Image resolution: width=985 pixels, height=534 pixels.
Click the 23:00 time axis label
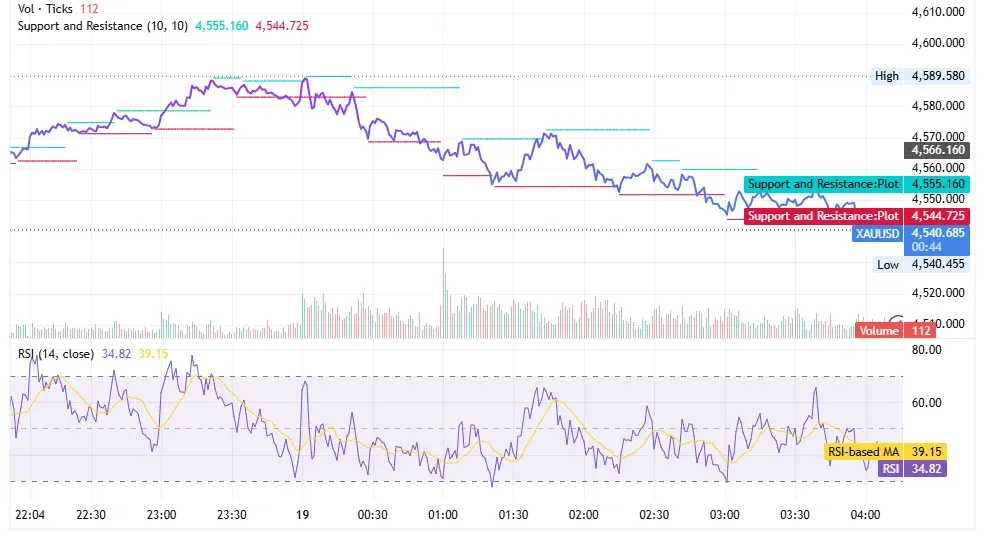161,515
